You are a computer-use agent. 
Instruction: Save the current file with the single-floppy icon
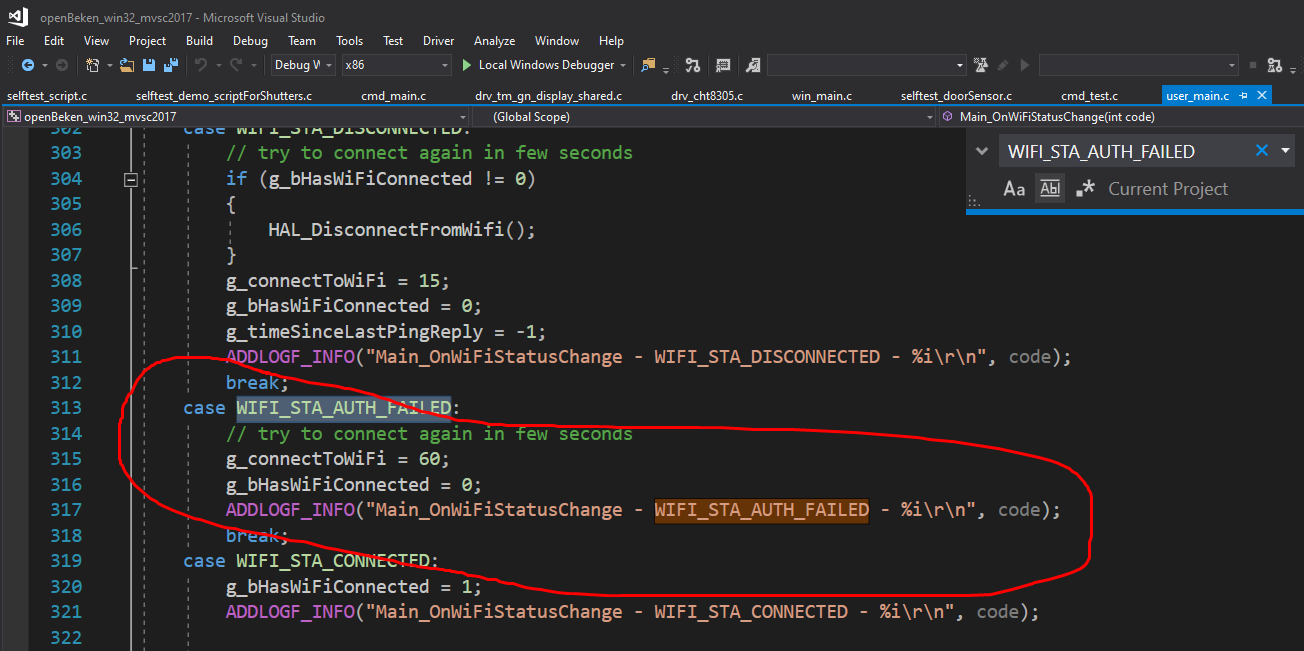pos(149,65)
